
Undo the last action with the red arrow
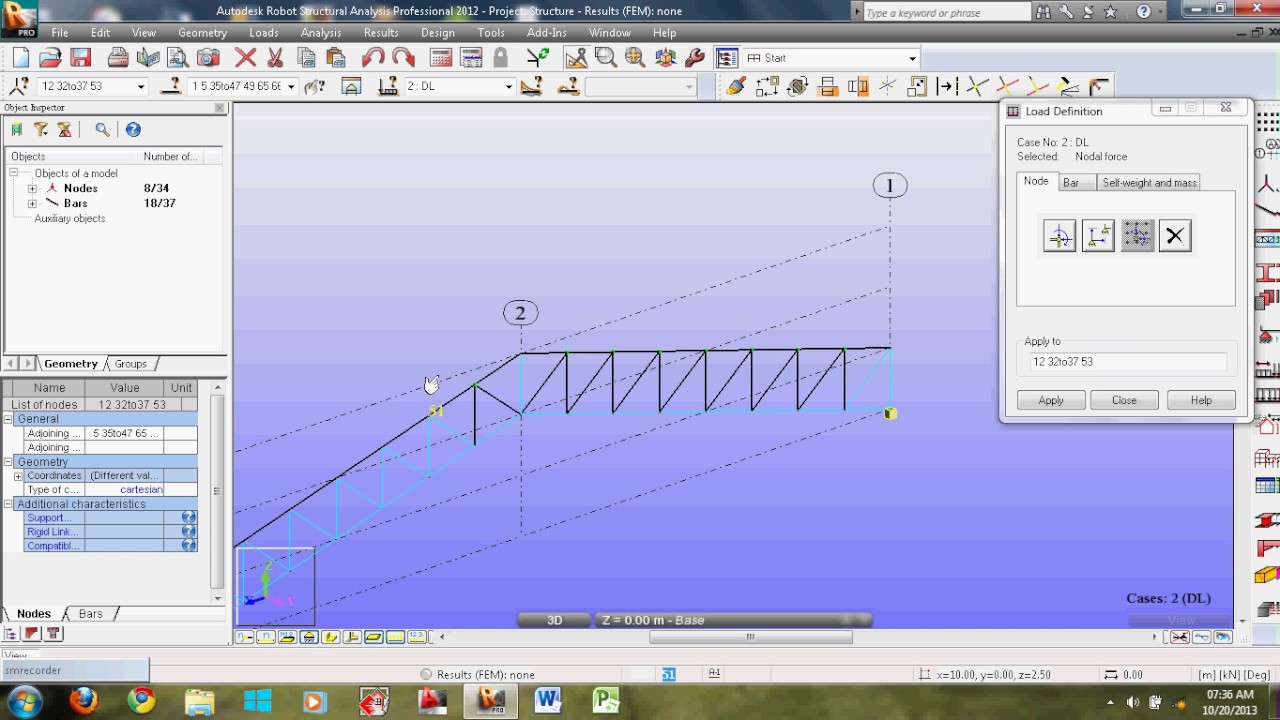pyautogui.click(x=373, y=58)
